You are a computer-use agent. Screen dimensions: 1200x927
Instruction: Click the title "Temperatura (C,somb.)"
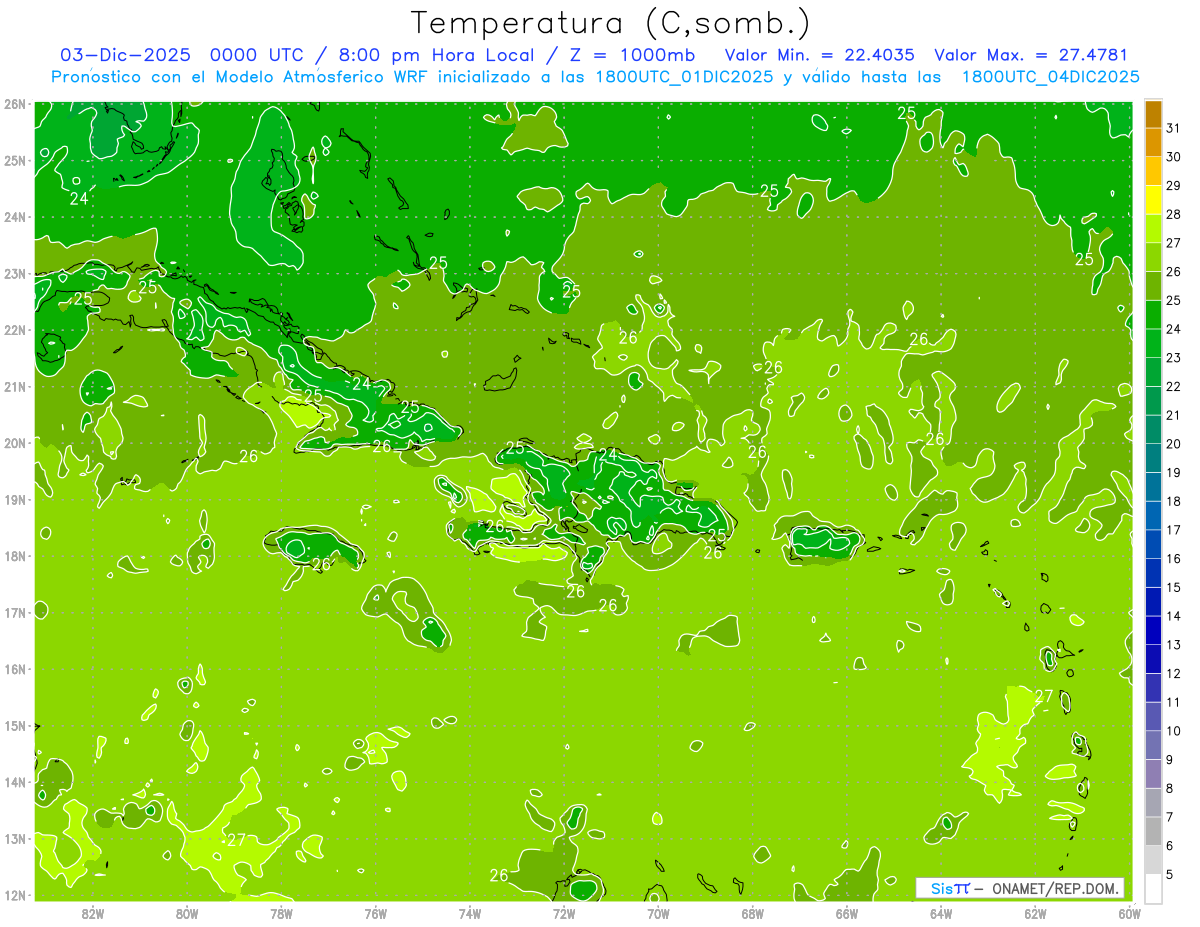[x=610, y=23]
